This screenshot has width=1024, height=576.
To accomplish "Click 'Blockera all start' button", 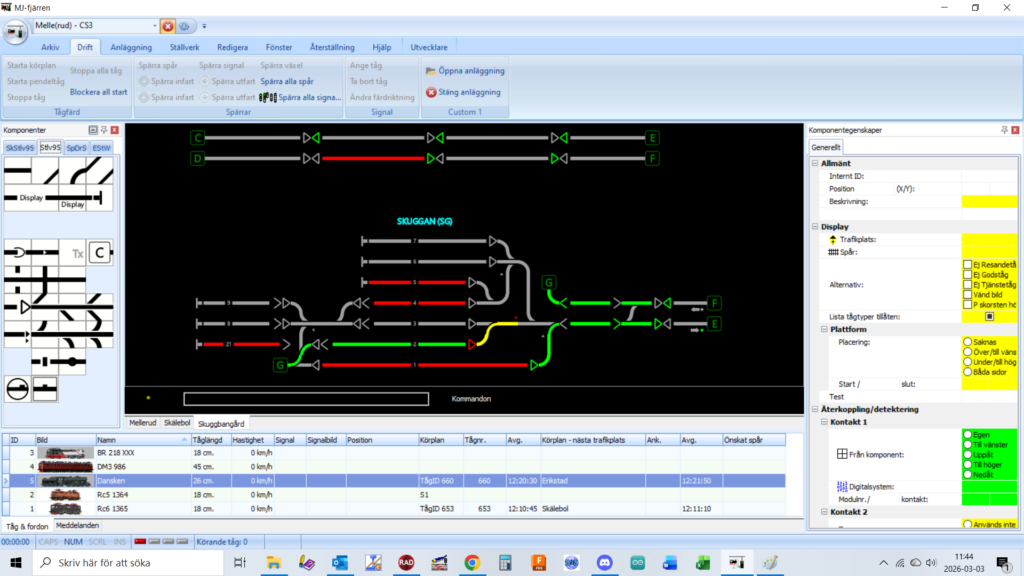I will (99, 91).
